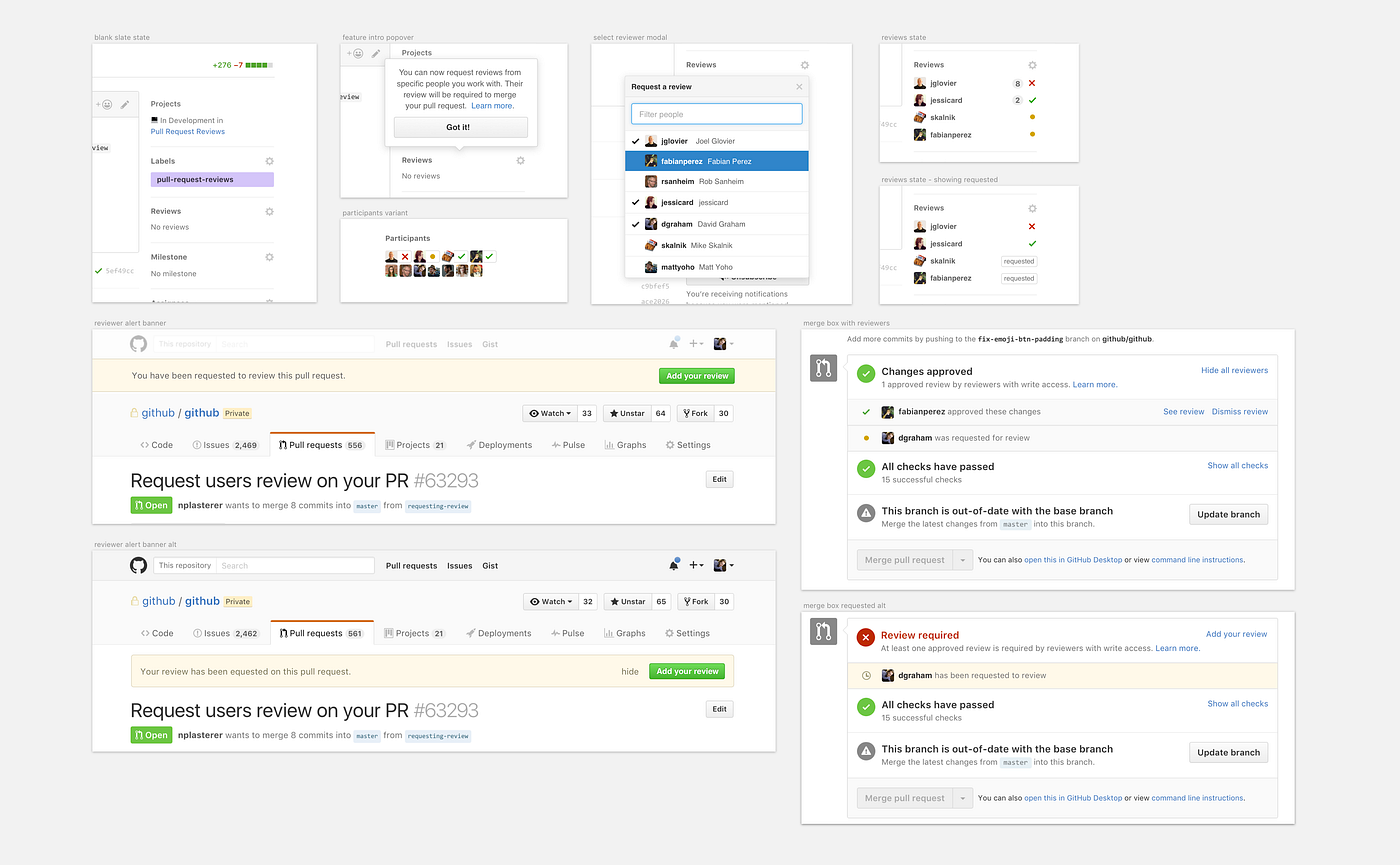Screen dimensions: 1400x865
Task: Click the Reviews gear in feature intro popover panel
Action: click(520, 160)
